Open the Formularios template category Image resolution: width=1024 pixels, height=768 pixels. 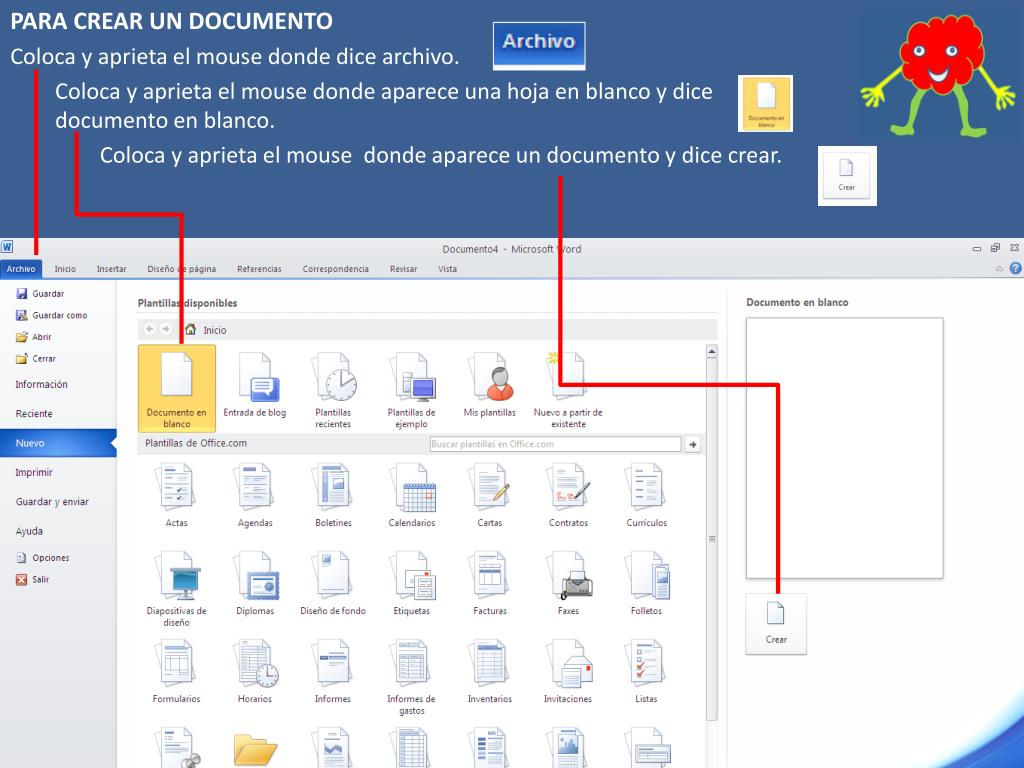pos(176,671)
